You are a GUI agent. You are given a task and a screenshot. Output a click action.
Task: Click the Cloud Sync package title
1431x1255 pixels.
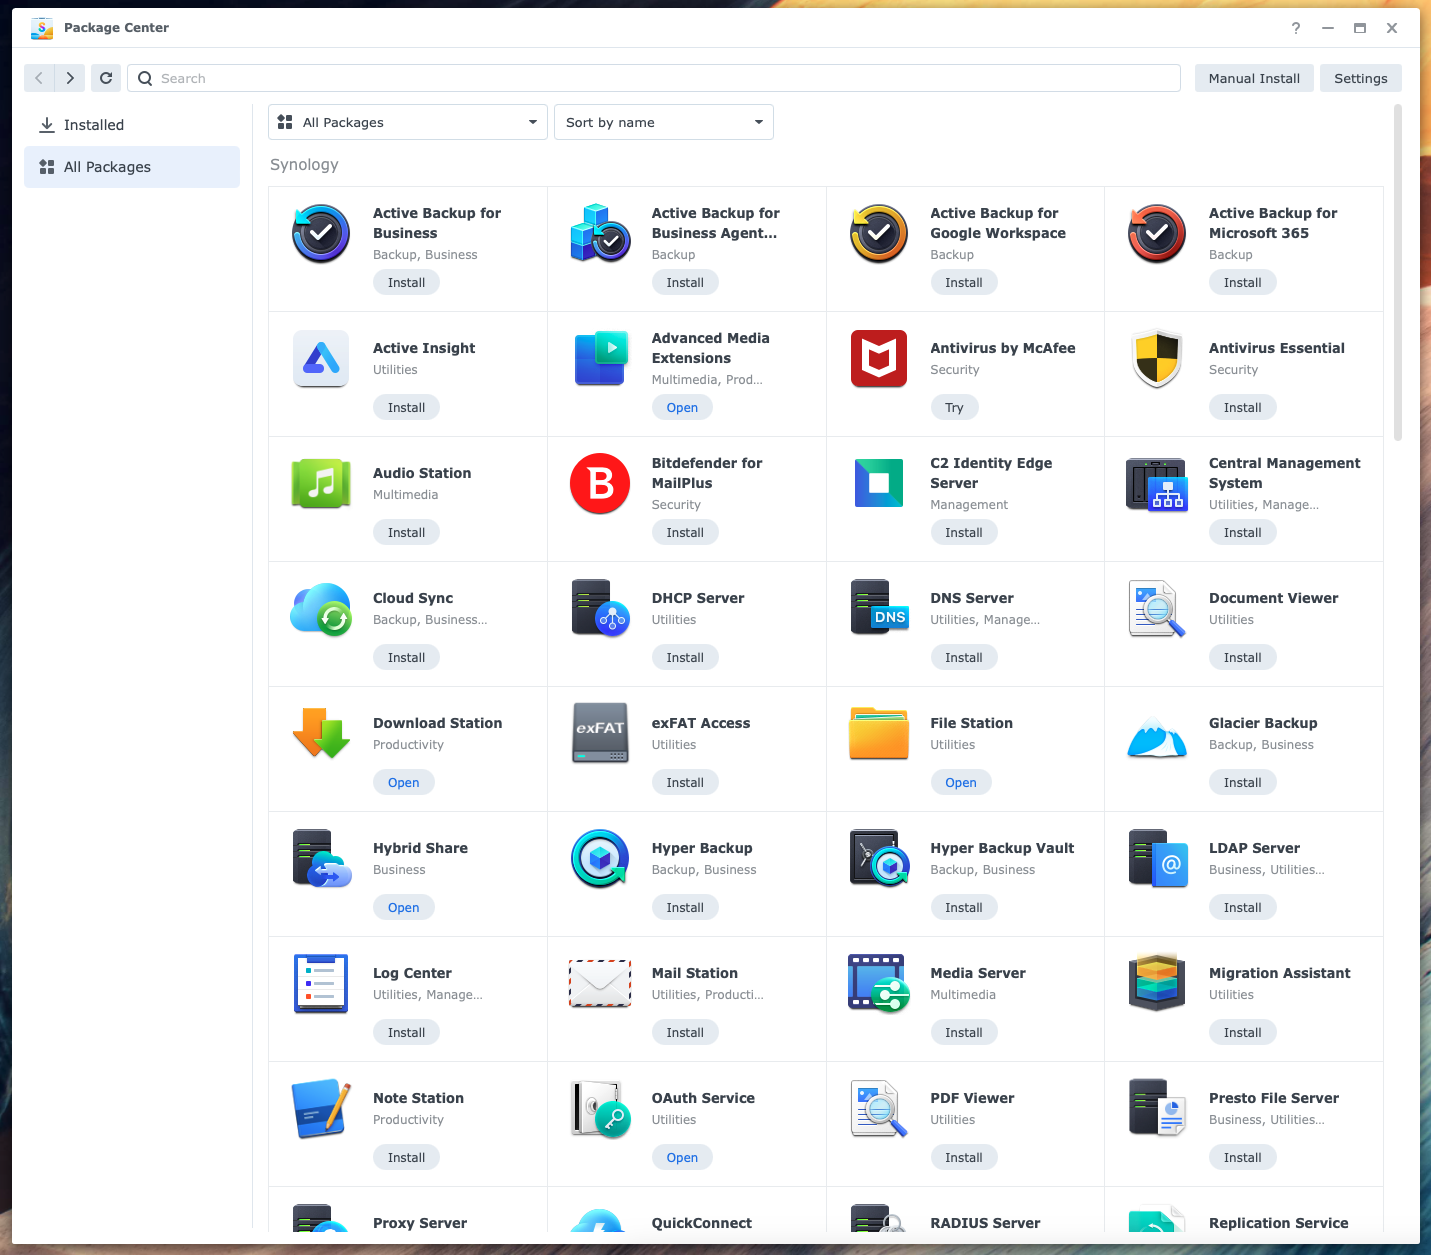[413, 598]
